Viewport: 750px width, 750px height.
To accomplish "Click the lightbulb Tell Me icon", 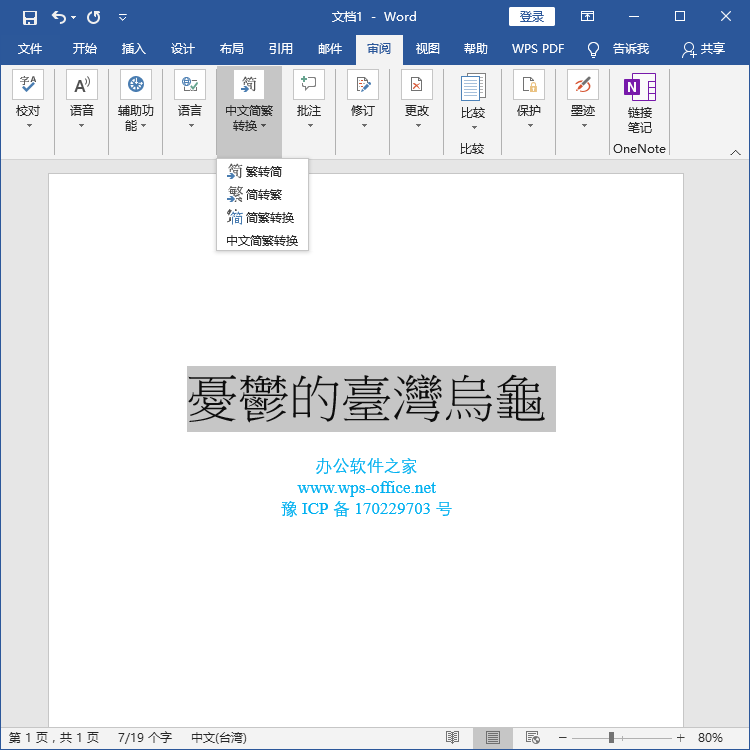I will click(x=593, y=49).
